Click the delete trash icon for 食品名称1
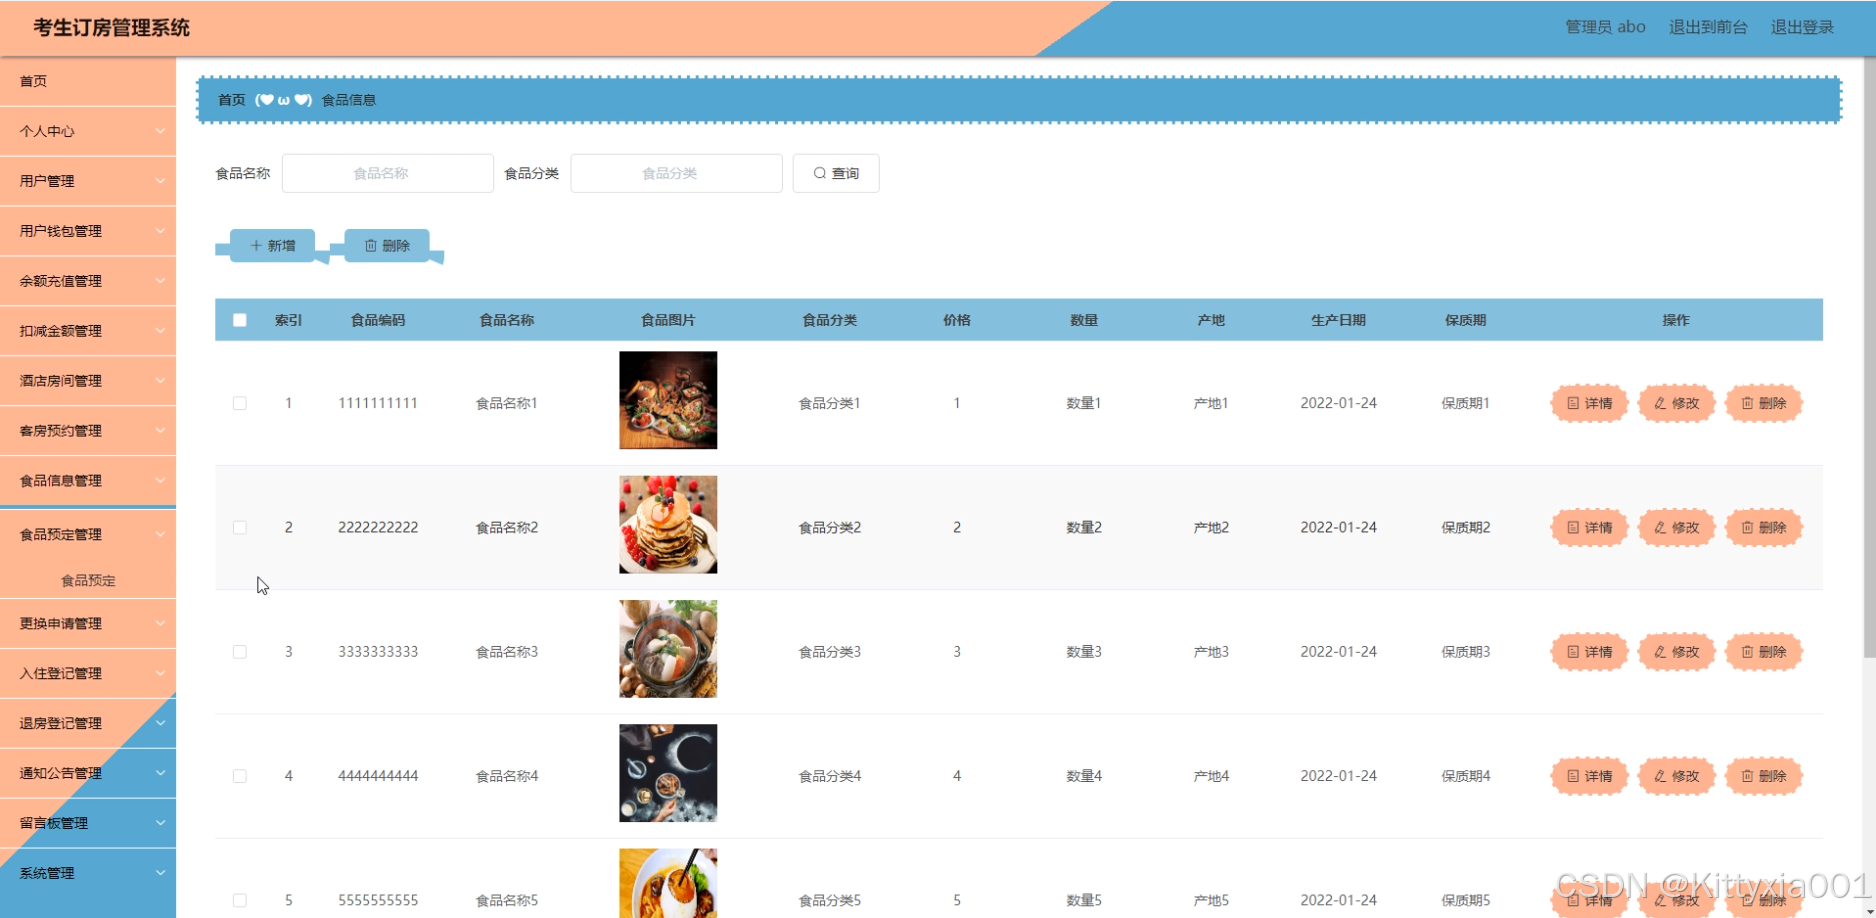 point(1747,403)
